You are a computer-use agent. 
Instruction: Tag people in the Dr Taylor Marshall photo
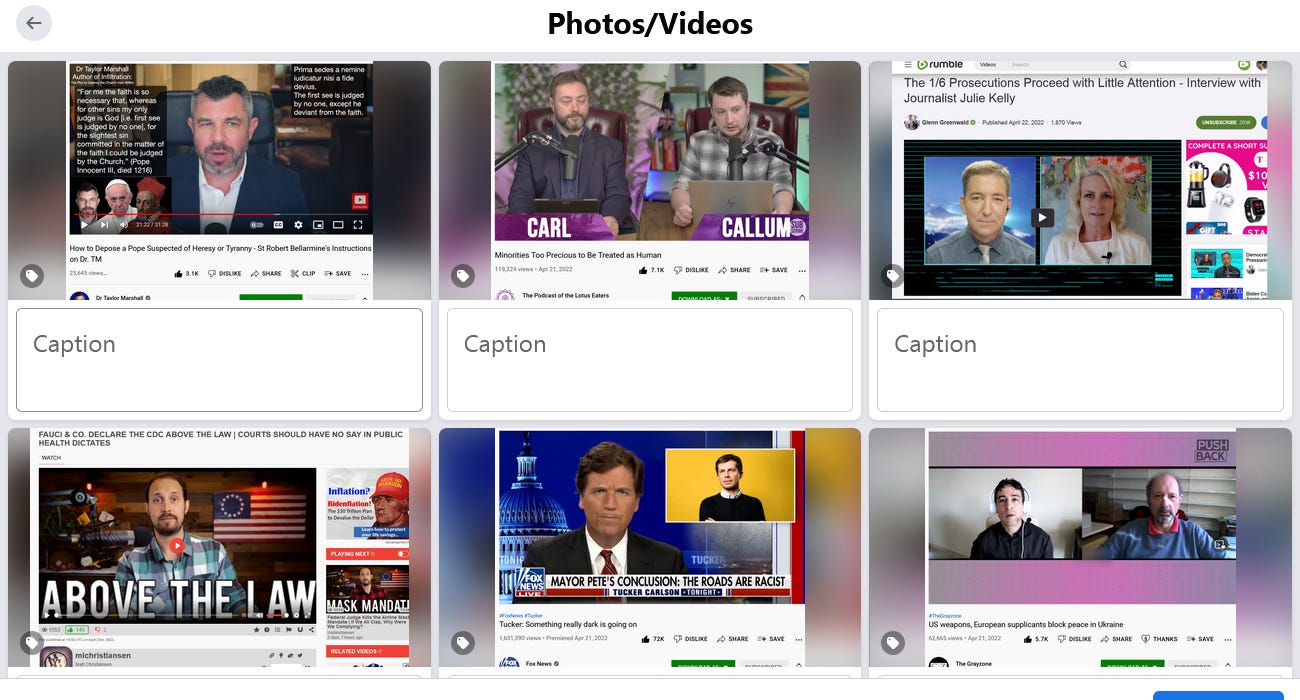[32, 276]
